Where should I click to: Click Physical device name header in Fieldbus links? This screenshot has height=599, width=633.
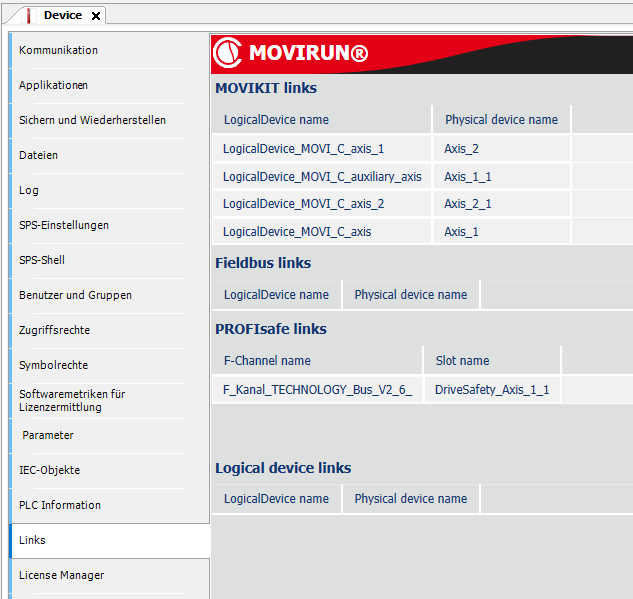point(411,295)
